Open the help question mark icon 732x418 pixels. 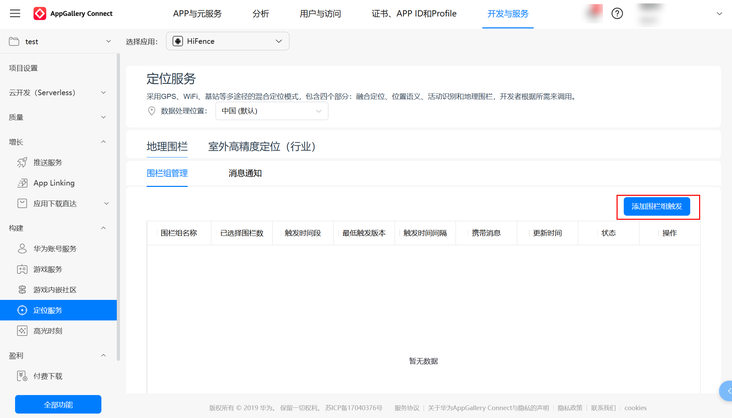pos(617,14)
